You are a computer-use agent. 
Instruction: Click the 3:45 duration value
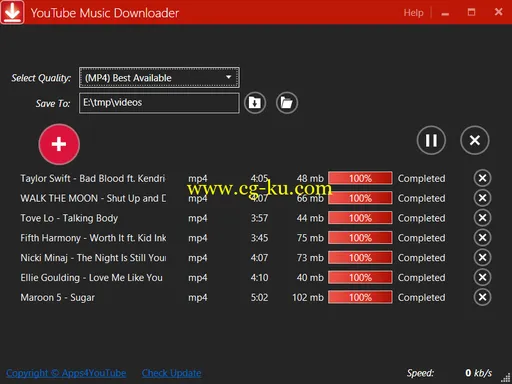pos(259,238)
